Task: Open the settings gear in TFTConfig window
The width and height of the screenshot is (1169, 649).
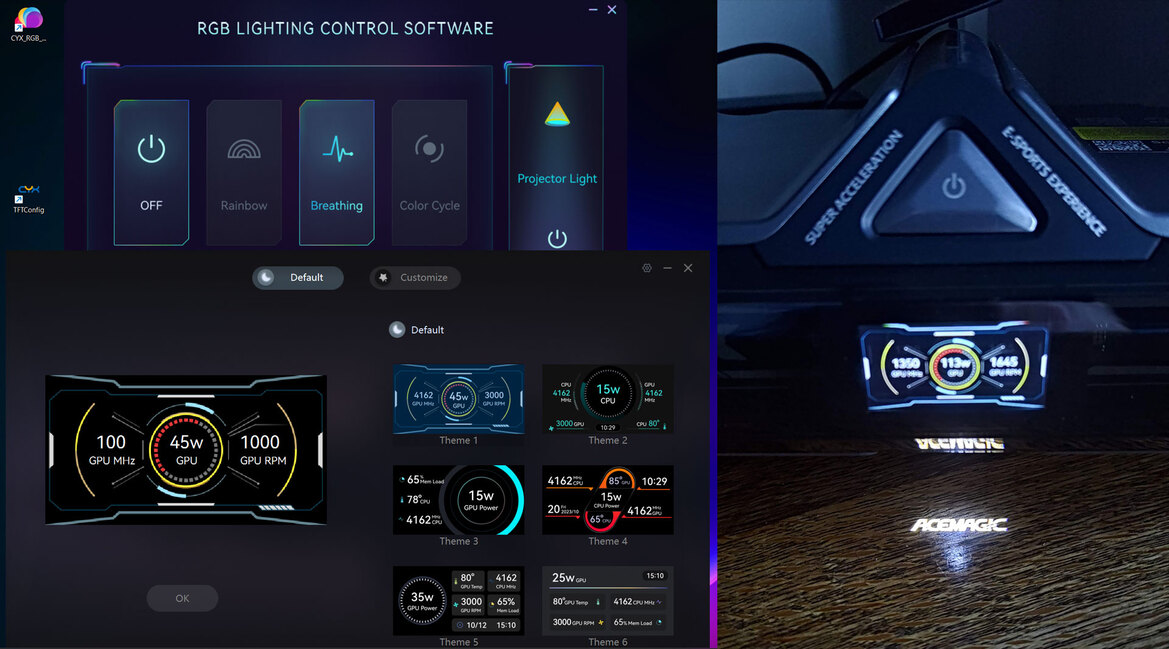Action: point(646,268)
